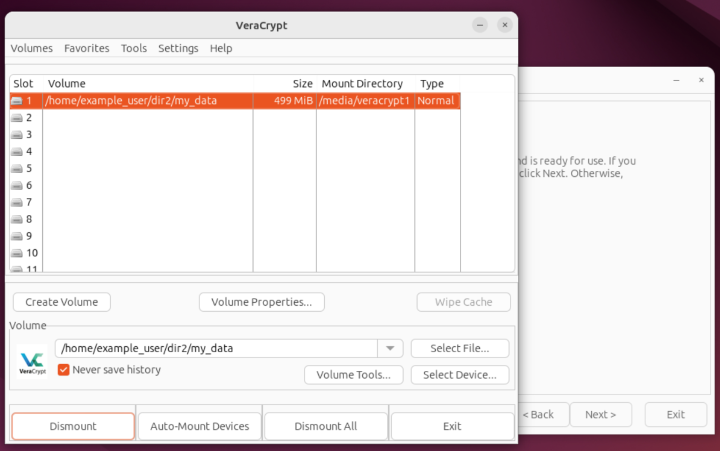Click the 499 MiB size cell
Viewport: 720px width, 451px height.
pyautogui.click(x=285, y=101)
